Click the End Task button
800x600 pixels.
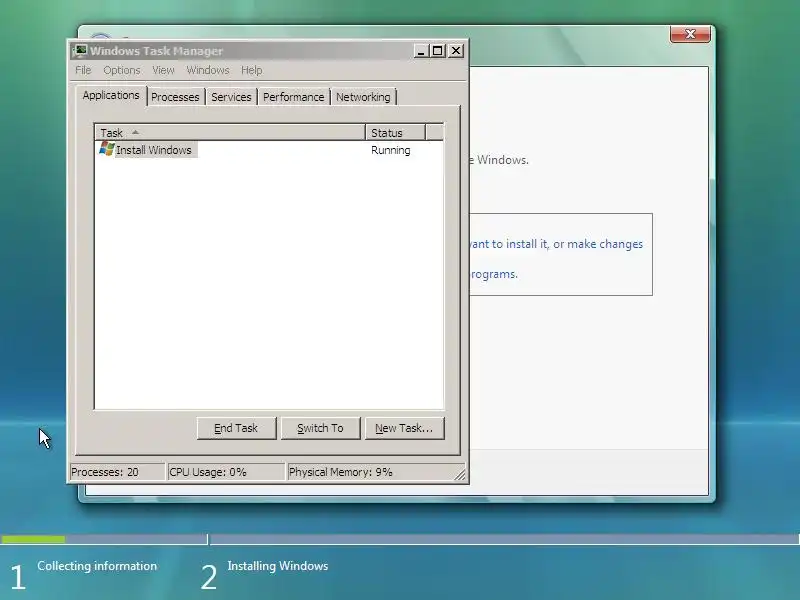(x=236, y=428)
